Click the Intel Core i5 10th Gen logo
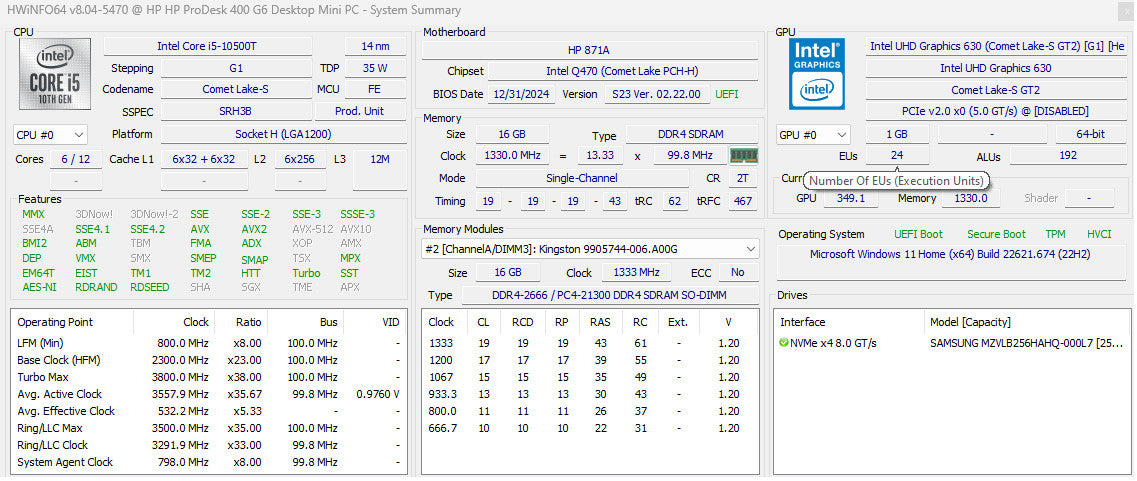This screenshot has height=481, width=1137. point(55,73)
